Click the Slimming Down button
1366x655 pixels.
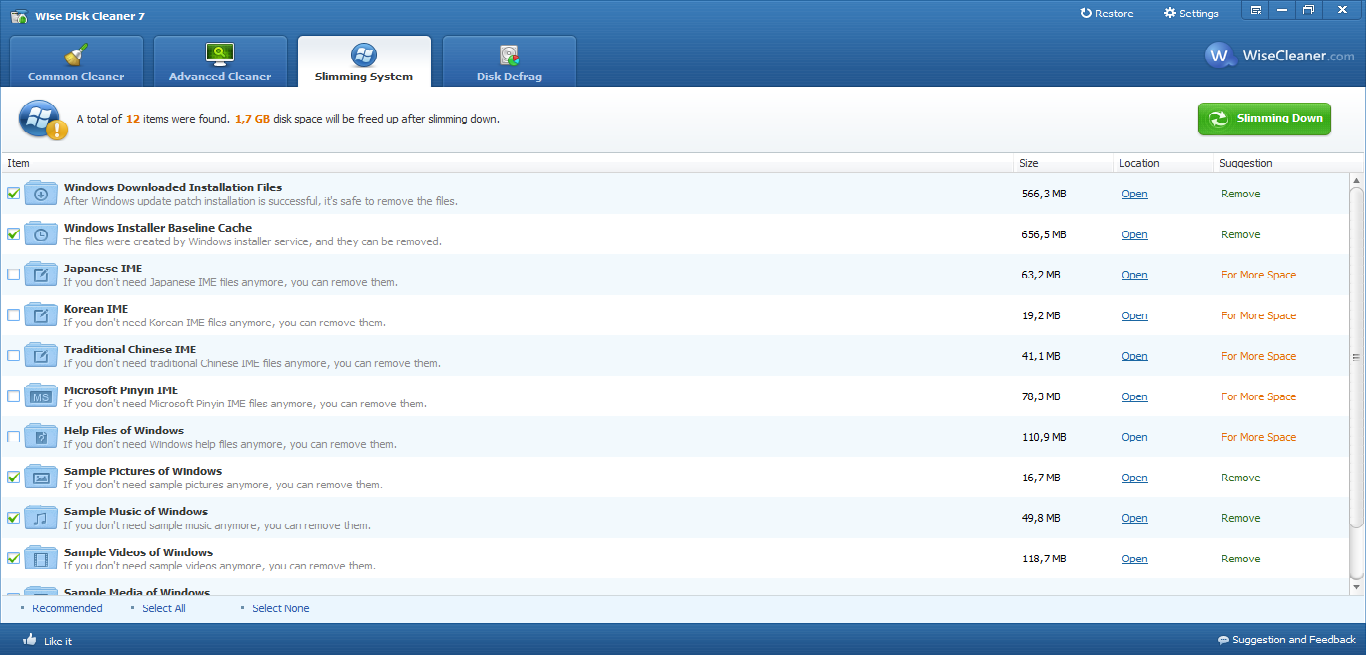click(1264, 118)
